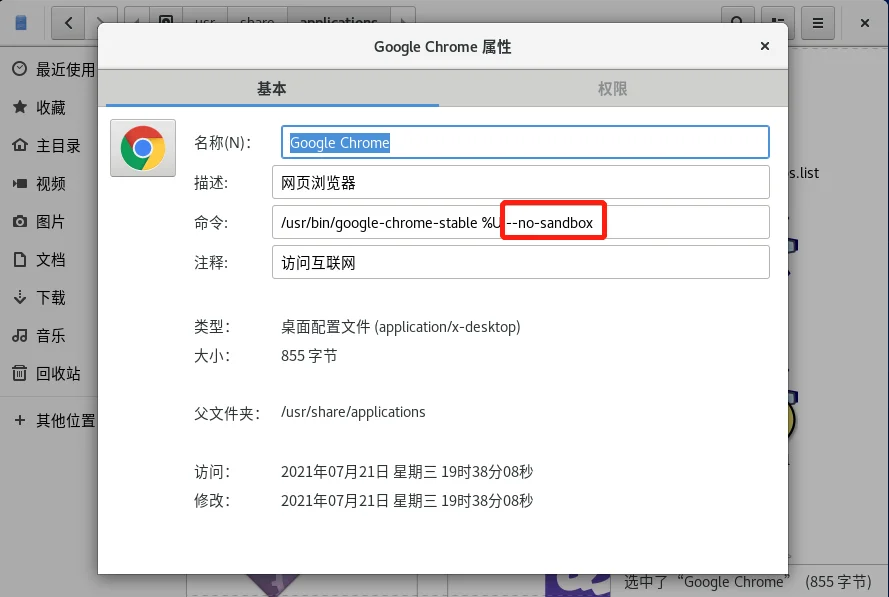Click the 访问 timestamp 2021年07月21日 value
The image size is (889, 597).
pos(407,472)
